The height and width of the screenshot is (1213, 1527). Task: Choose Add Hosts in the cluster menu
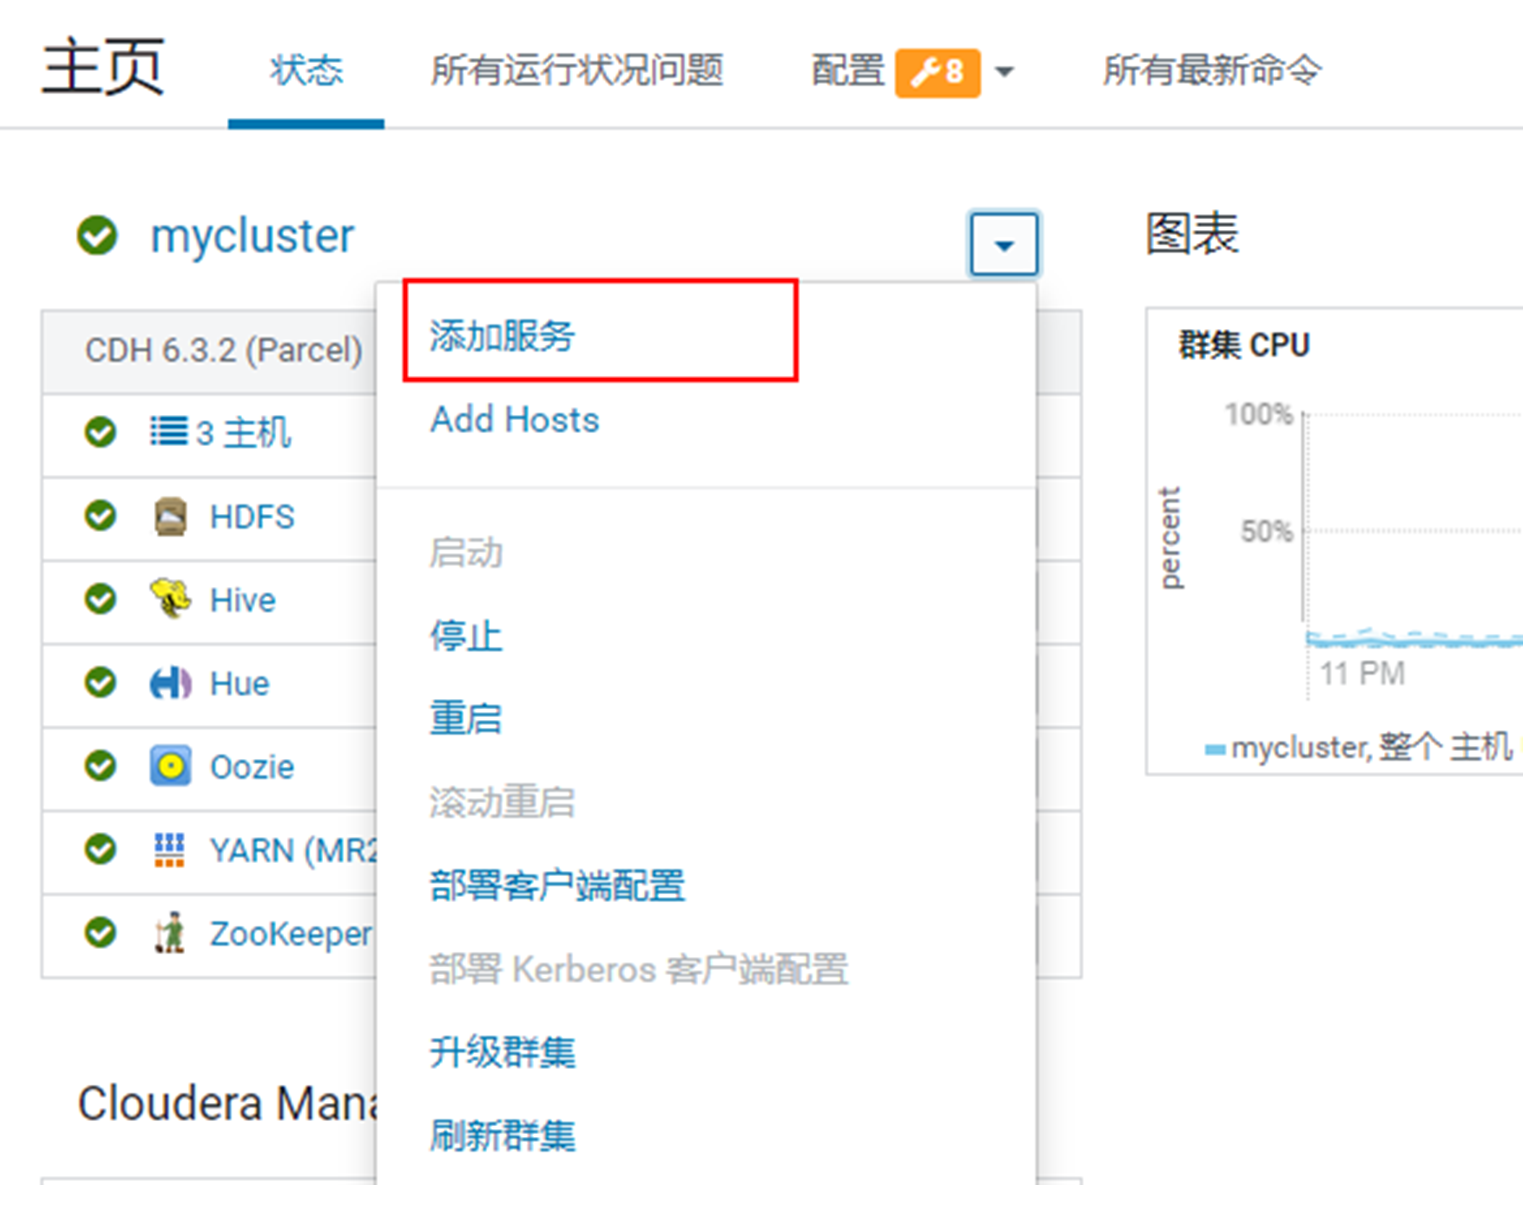click(515, 420)
